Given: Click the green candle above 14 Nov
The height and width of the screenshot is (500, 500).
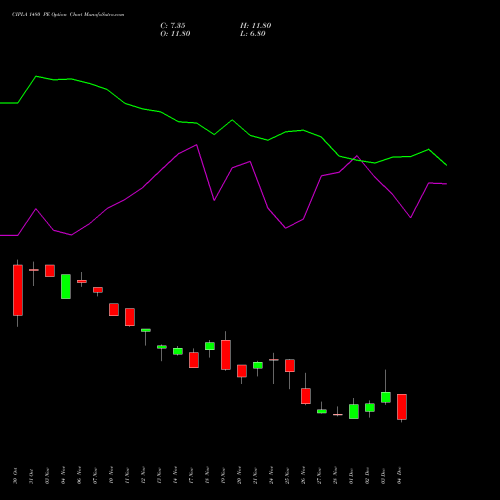Looking at the screenshot, I should click(178, 351).
